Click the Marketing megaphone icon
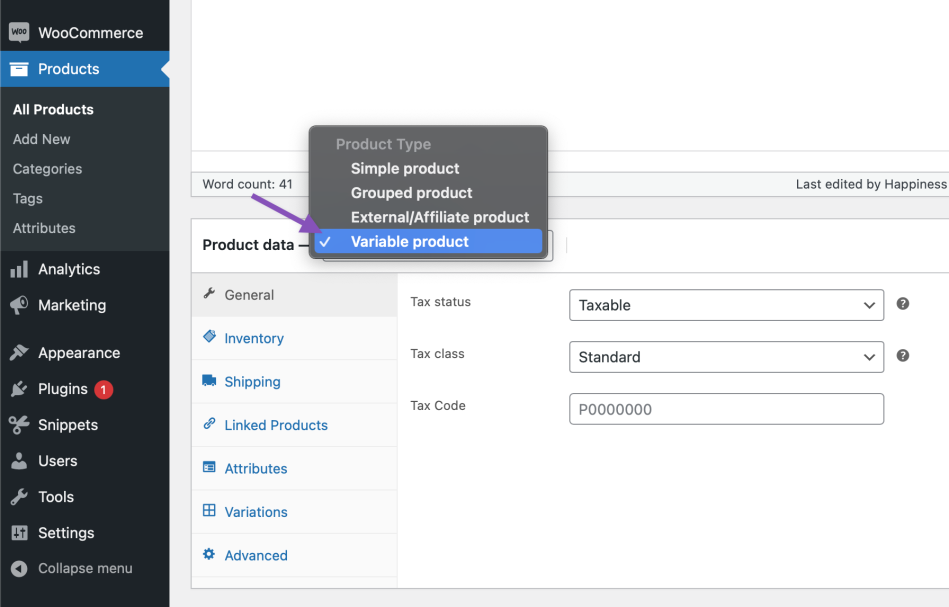The height and width of the screenshot is (607, 949). coord(19,305)
